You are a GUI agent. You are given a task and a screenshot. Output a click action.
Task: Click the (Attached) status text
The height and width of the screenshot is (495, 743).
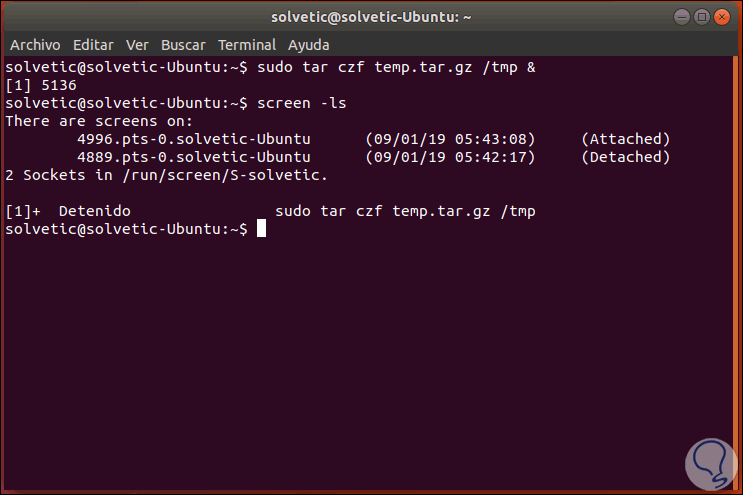pyautogui.click(x=625, y=139)
